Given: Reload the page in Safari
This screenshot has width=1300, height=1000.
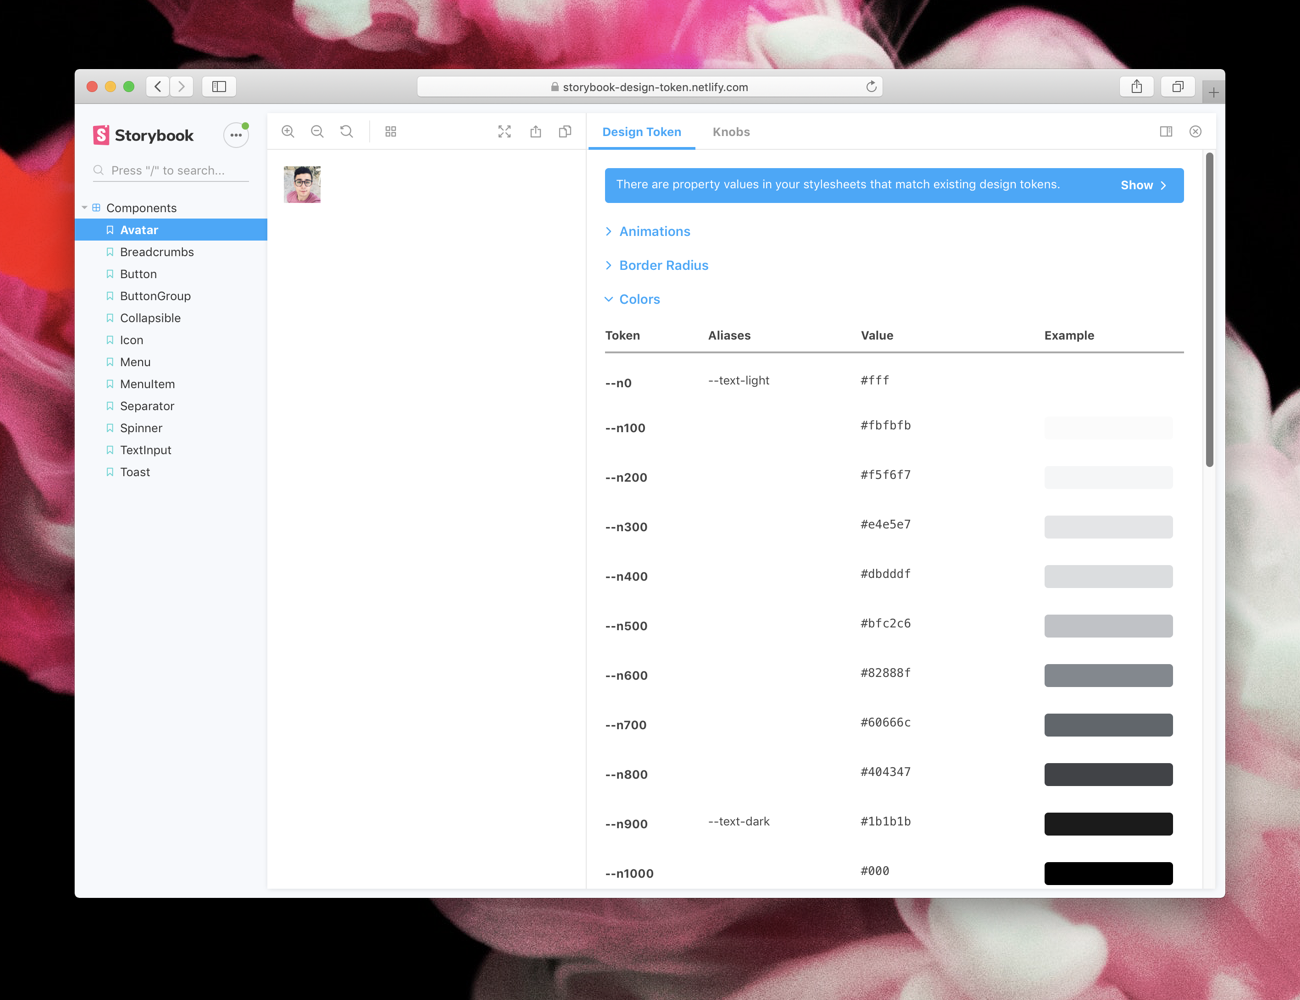Looking at the screenshot, I should (x=871, y=87).
